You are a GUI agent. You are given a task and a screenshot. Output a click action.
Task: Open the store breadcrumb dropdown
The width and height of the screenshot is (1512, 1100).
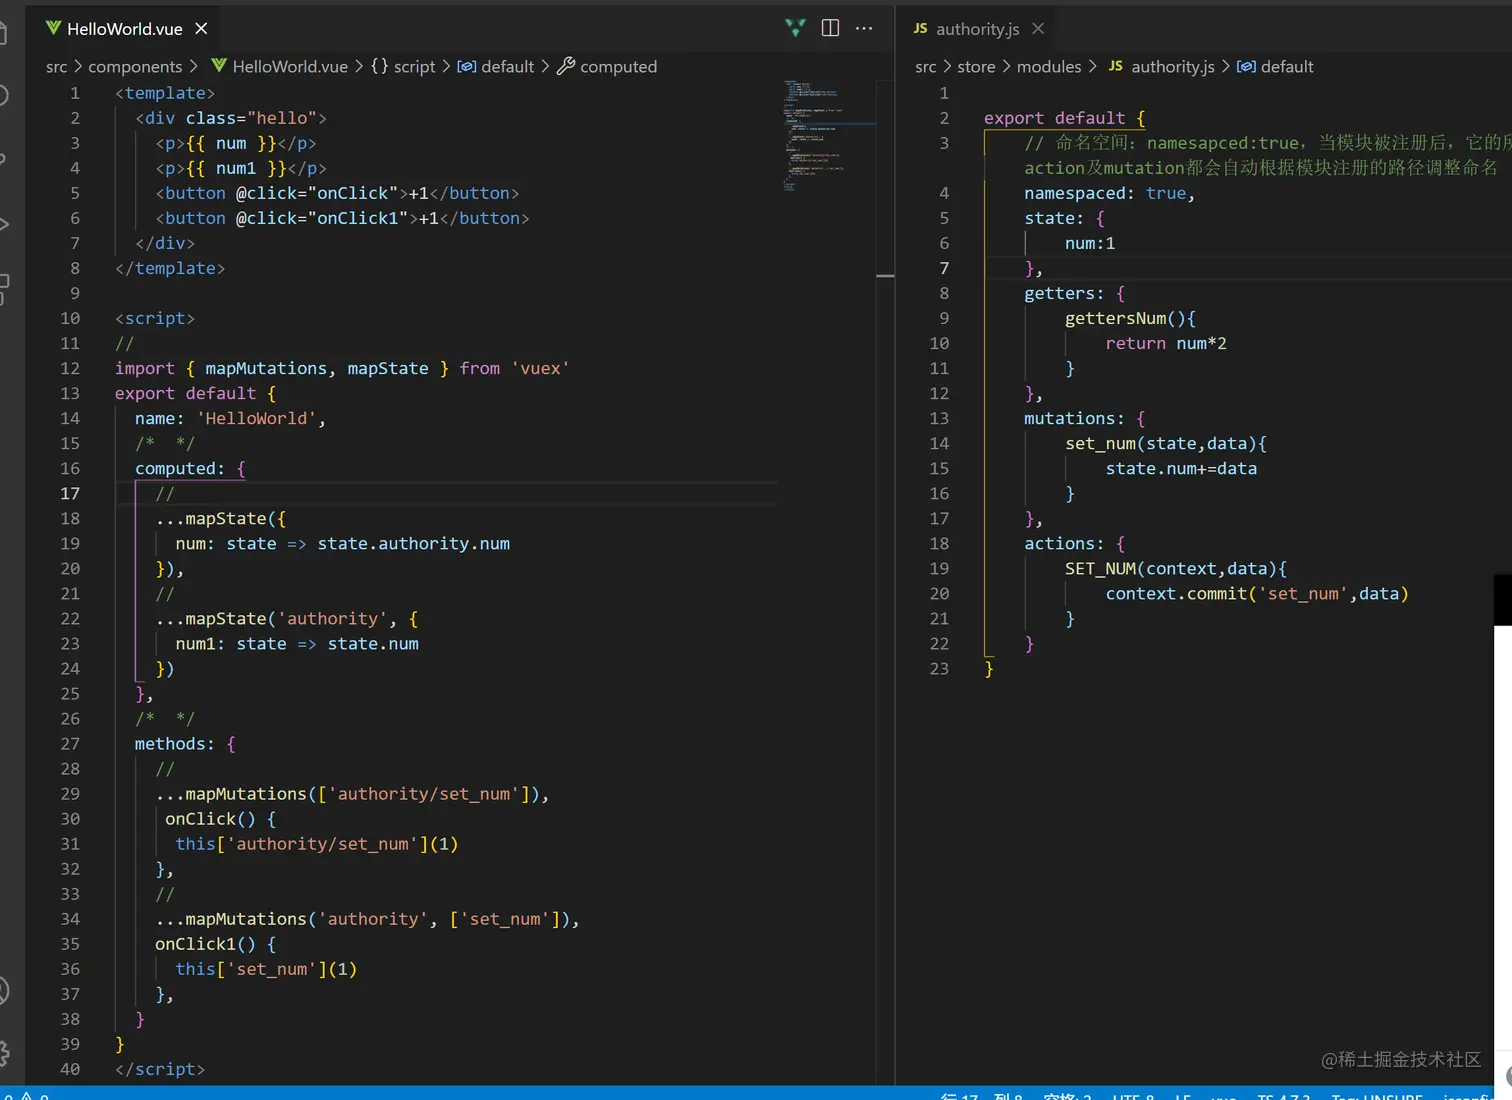pos(976,67)
